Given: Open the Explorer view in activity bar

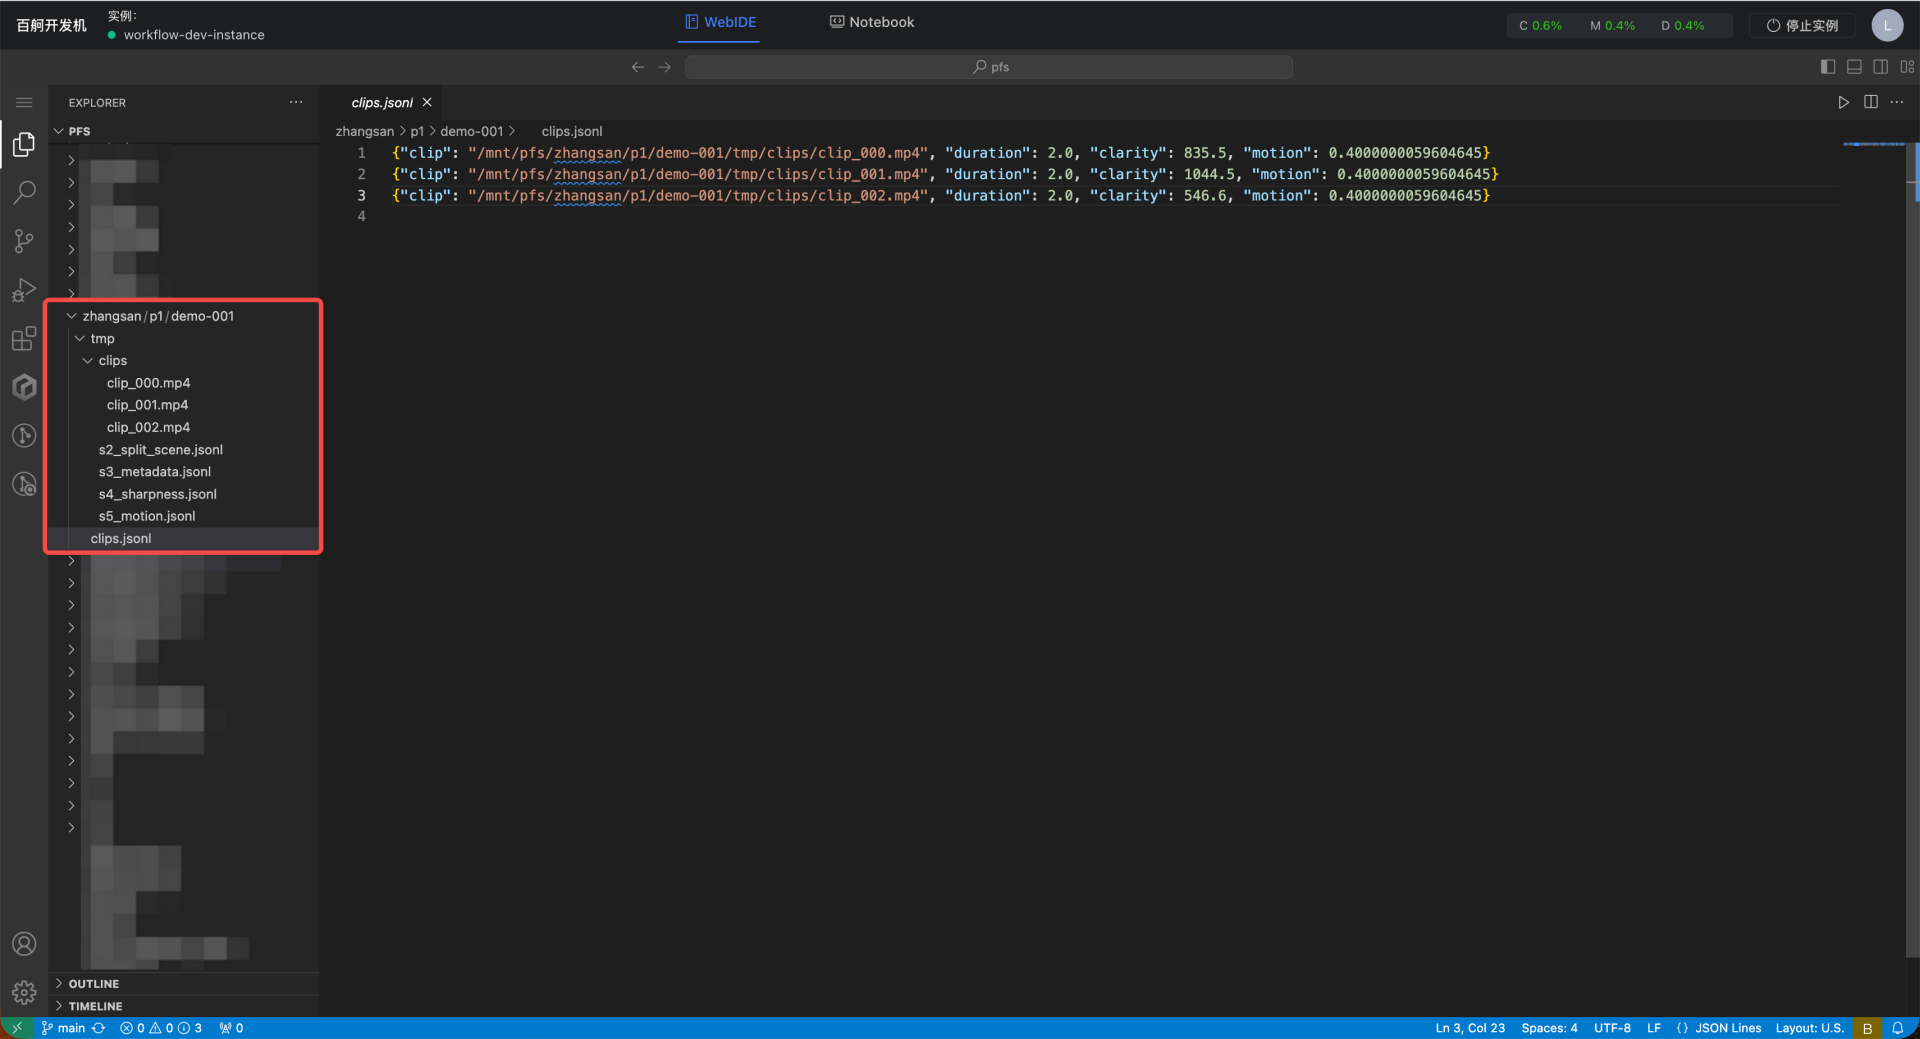Looking at the screenshot, I should tap(24, 145).
